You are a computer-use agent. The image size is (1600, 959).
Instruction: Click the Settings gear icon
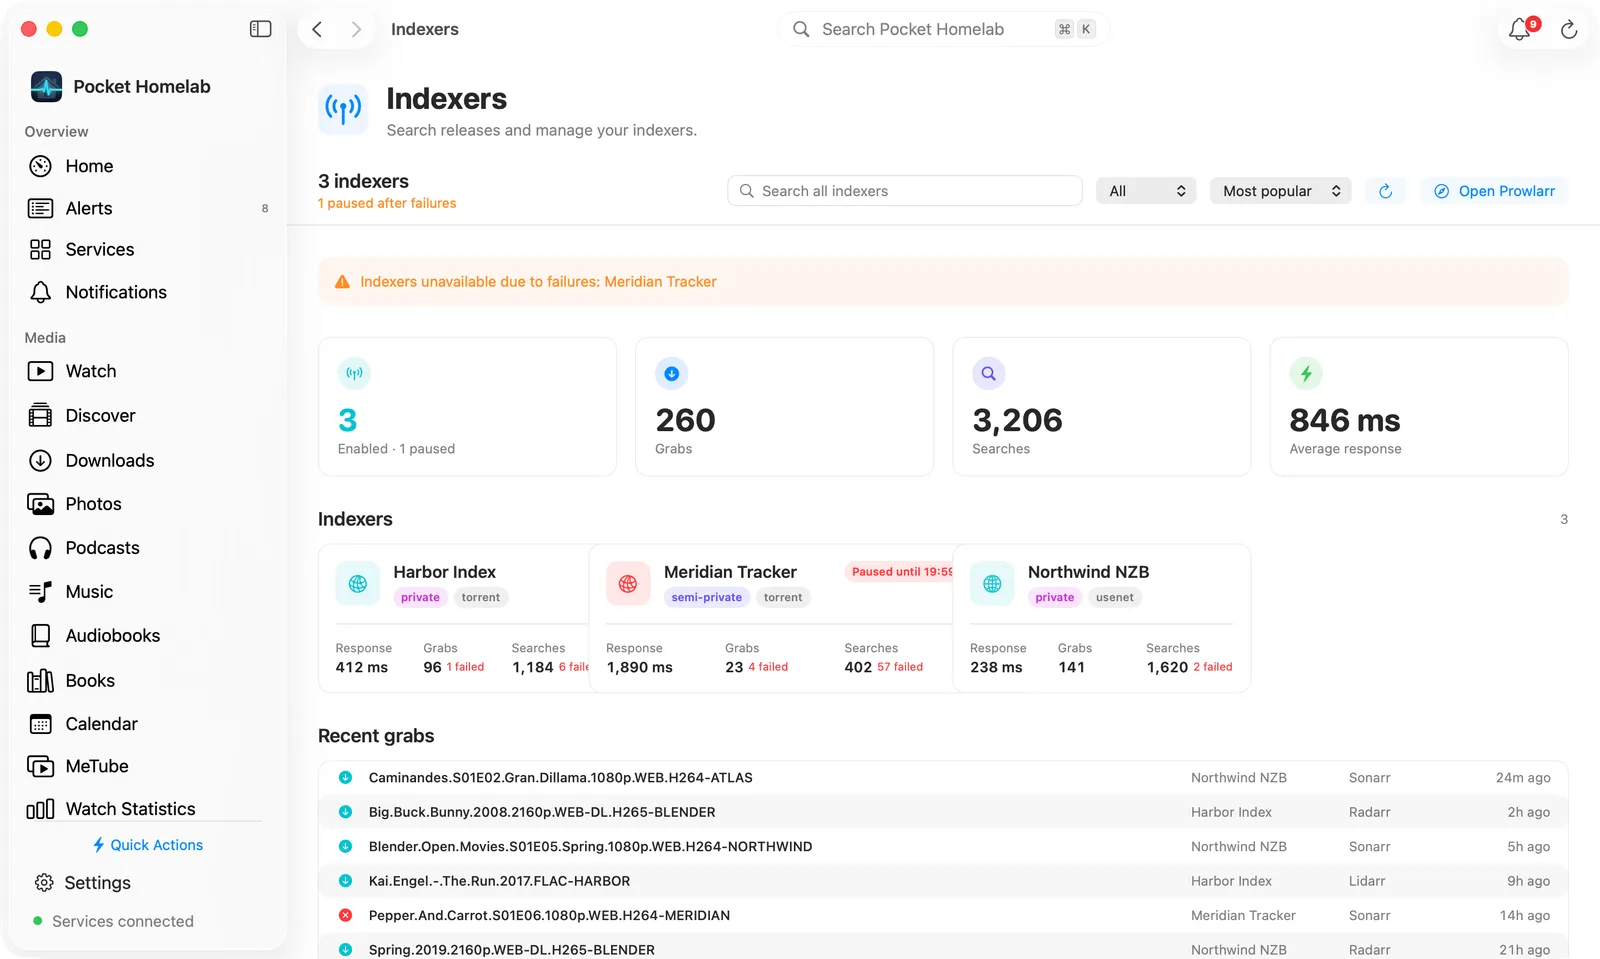tap(43, 883)
